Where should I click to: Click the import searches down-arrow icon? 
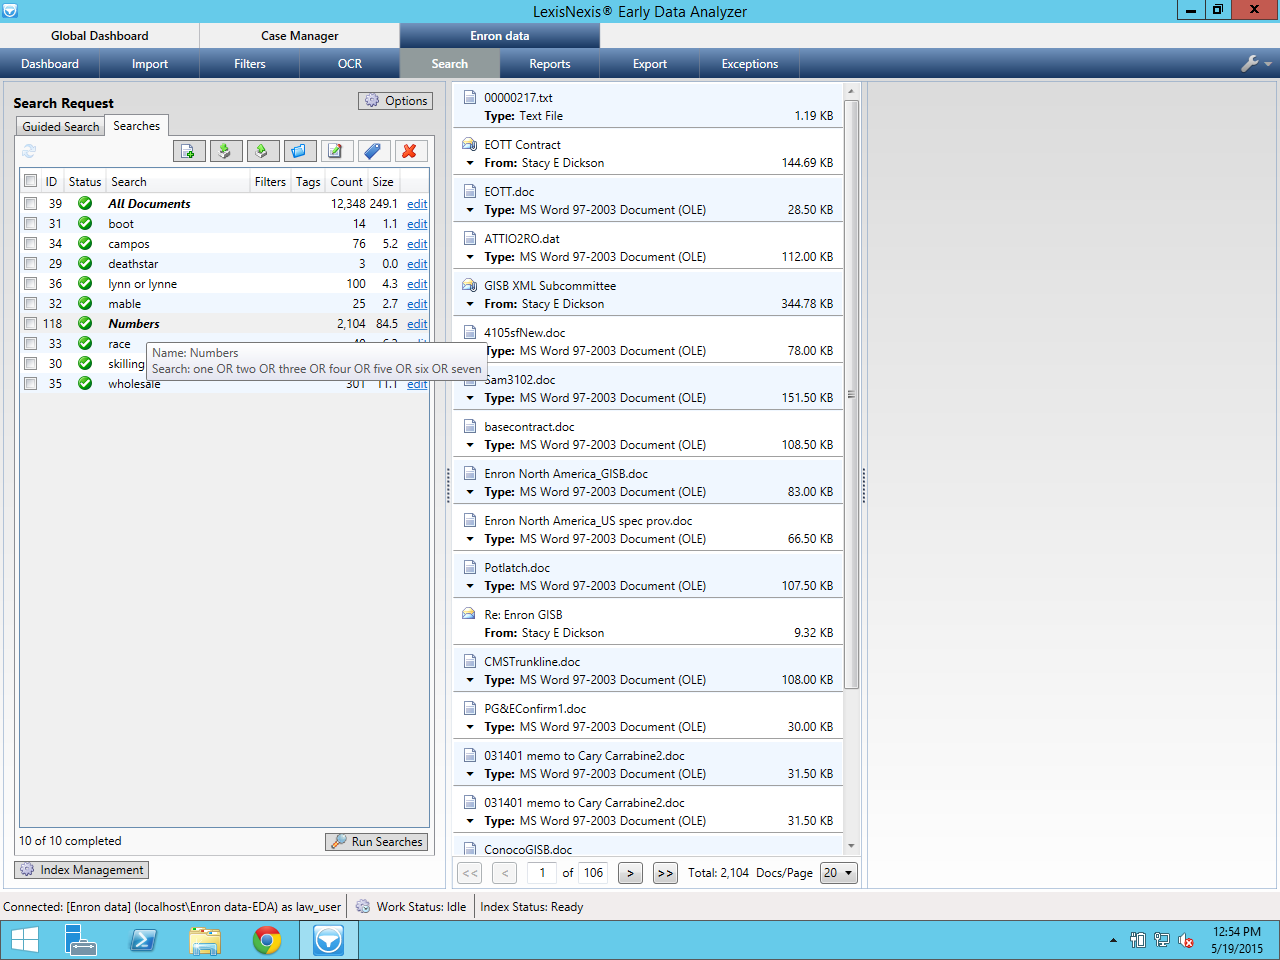226,151
